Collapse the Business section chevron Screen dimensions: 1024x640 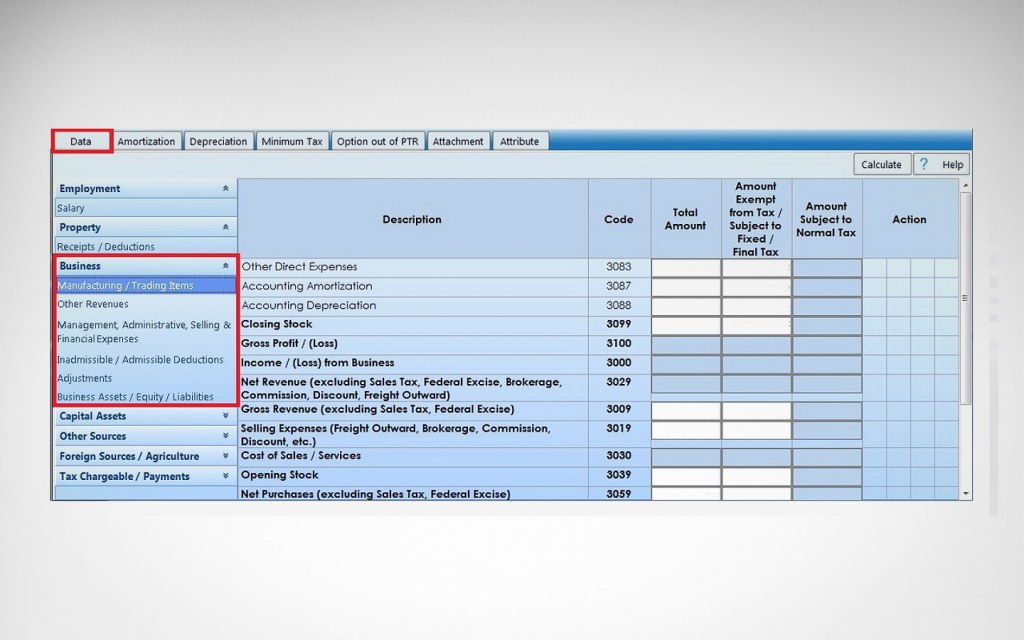[227, 266]
